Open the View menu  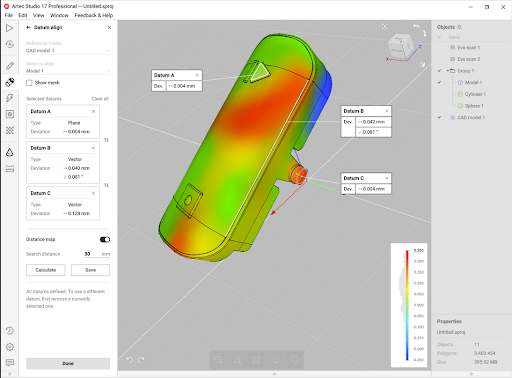(x=38, y=15)
